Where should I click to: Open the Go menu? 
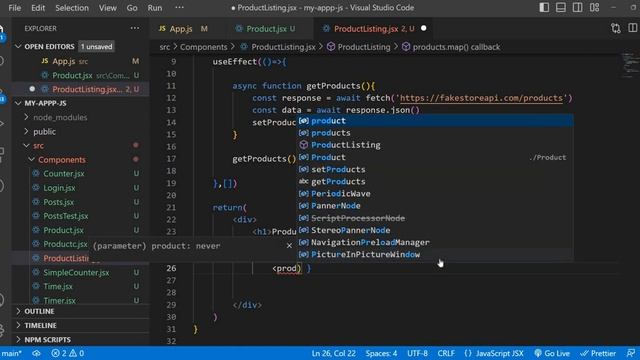click(132, 8)
